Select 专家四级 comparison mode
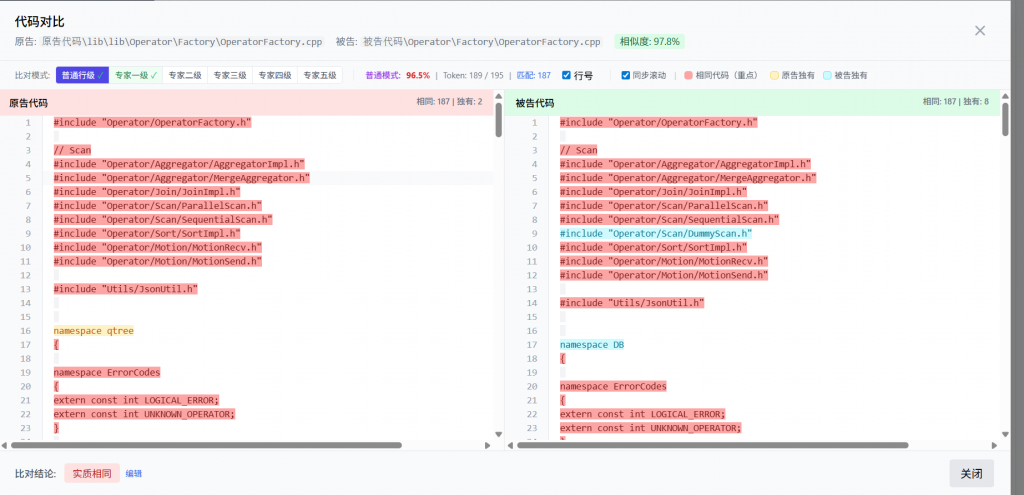 (275, 75)
